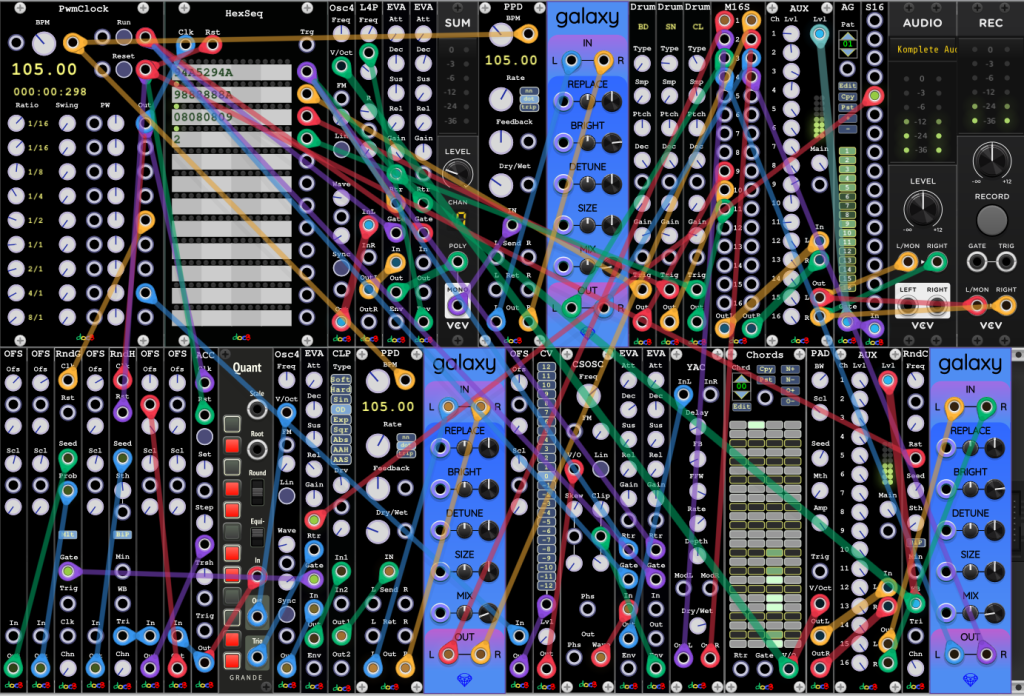Flip the Quant Equi- switch
1024x696 pixels.
(x=257, y=537)
